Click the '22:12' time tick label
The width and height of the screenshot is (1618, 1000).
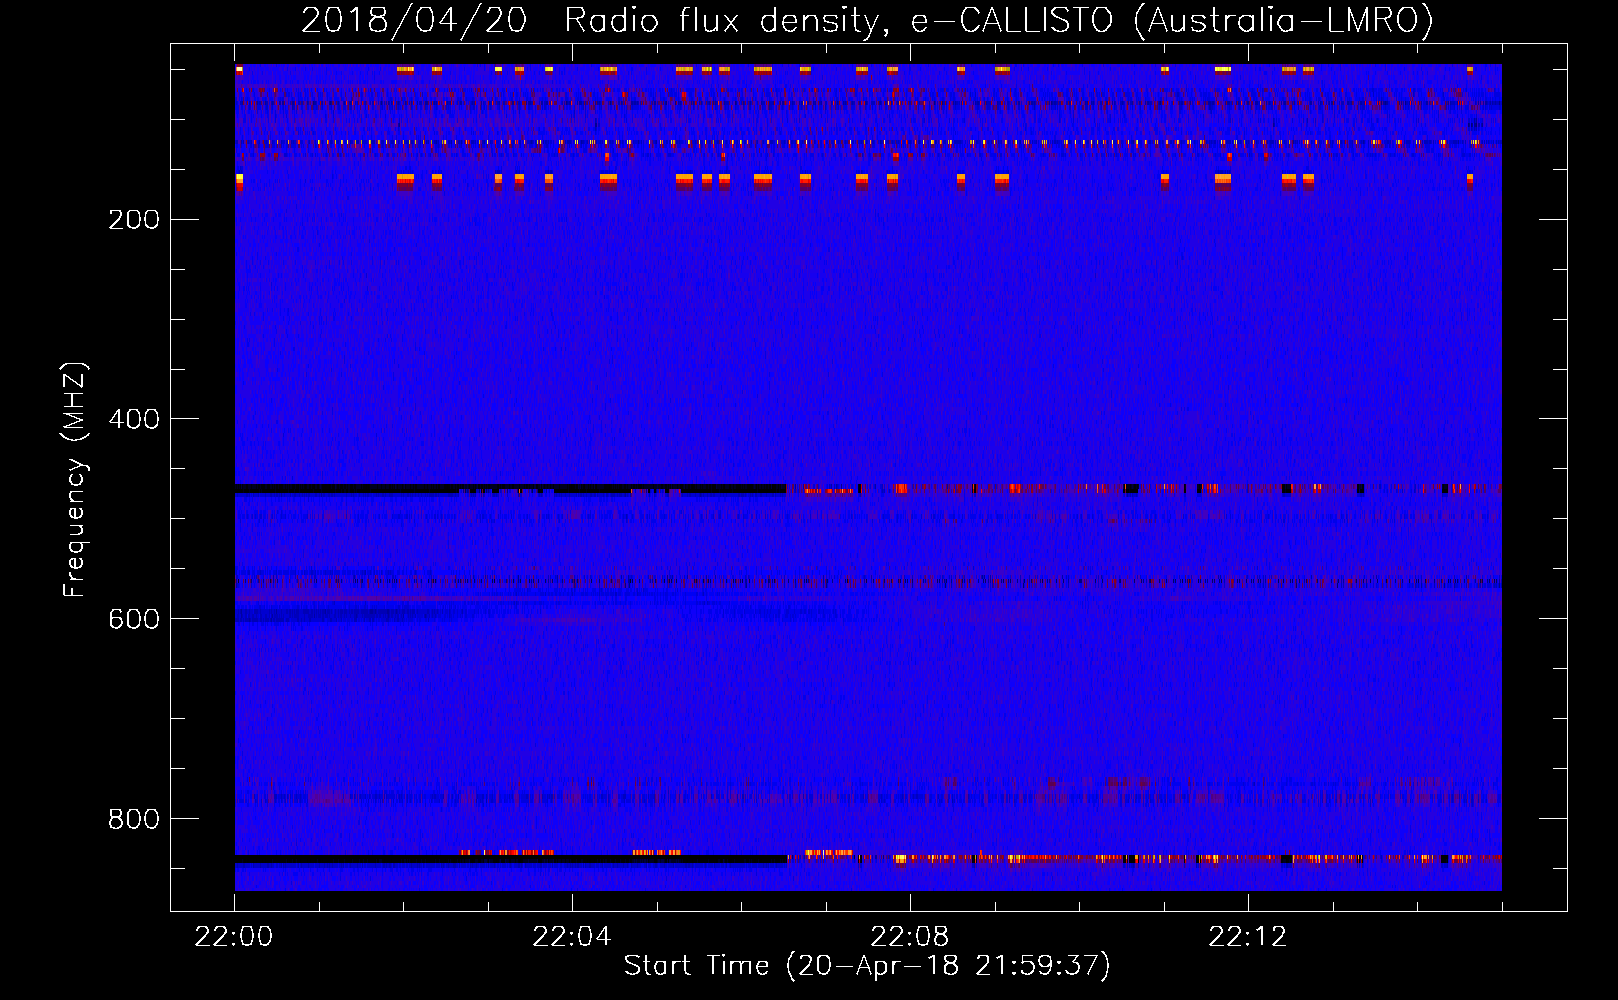[1248, 937]
